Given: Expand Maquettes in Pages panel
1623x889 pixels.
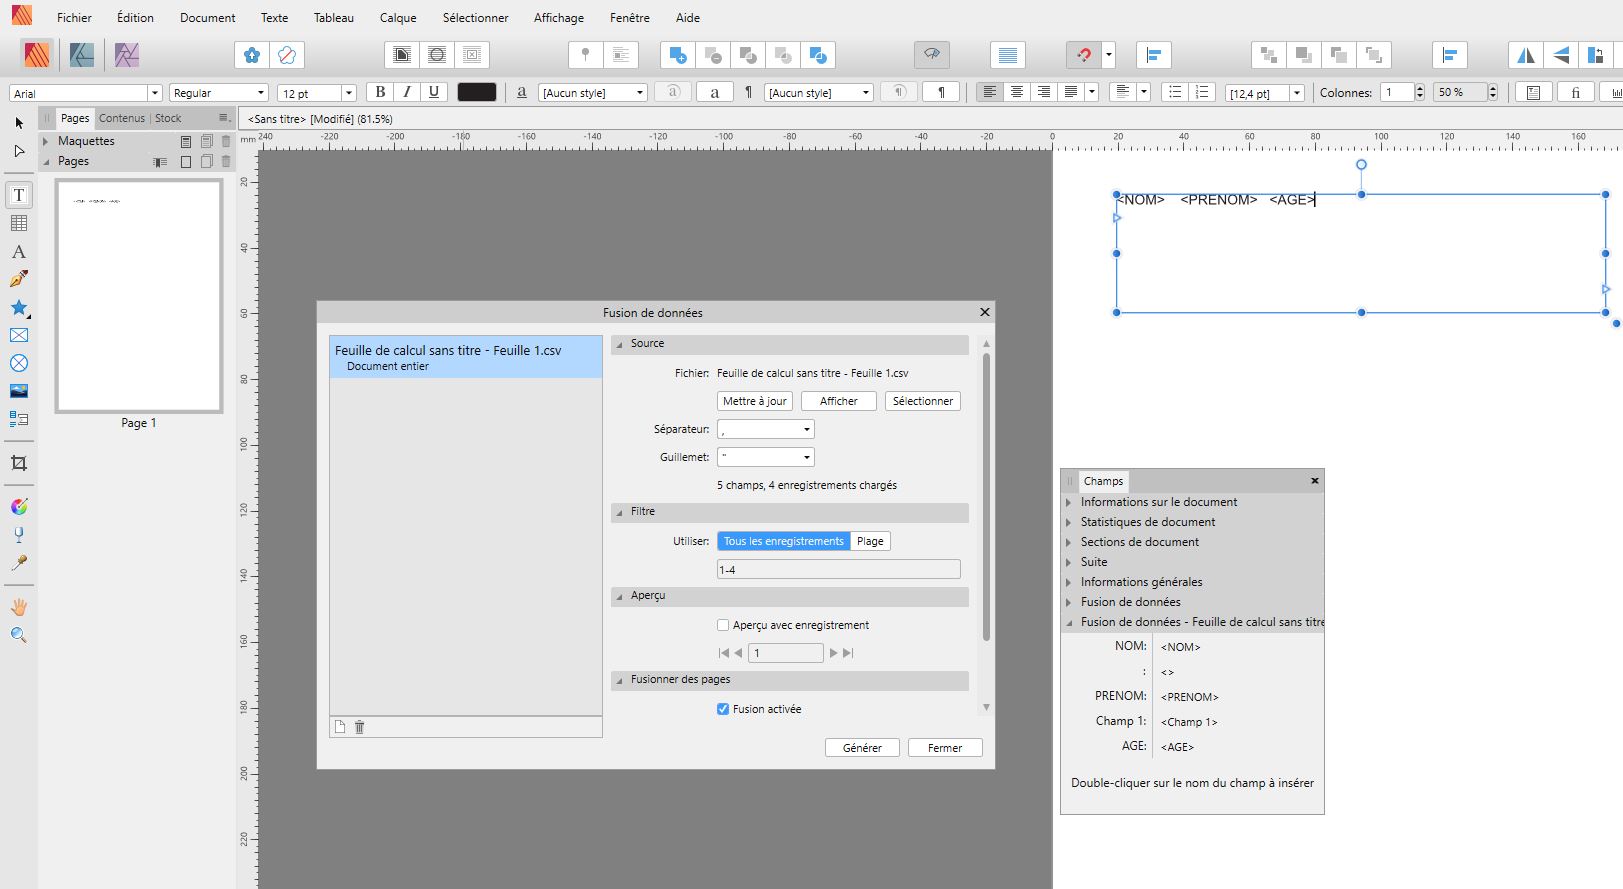Looking at the screenshot, I should 46,141.
